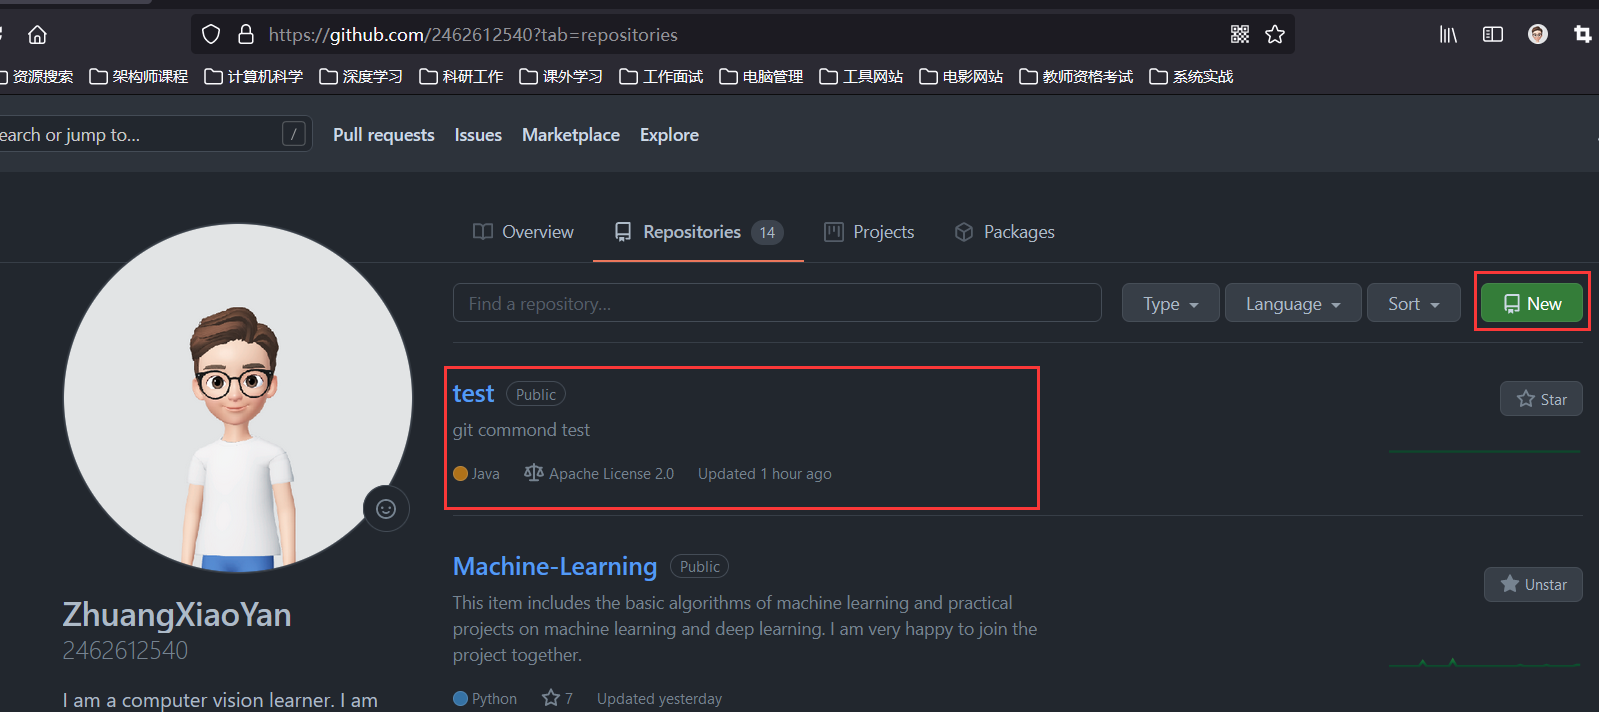
Task: Click the Find a repository search field
Action: (777, 303)
